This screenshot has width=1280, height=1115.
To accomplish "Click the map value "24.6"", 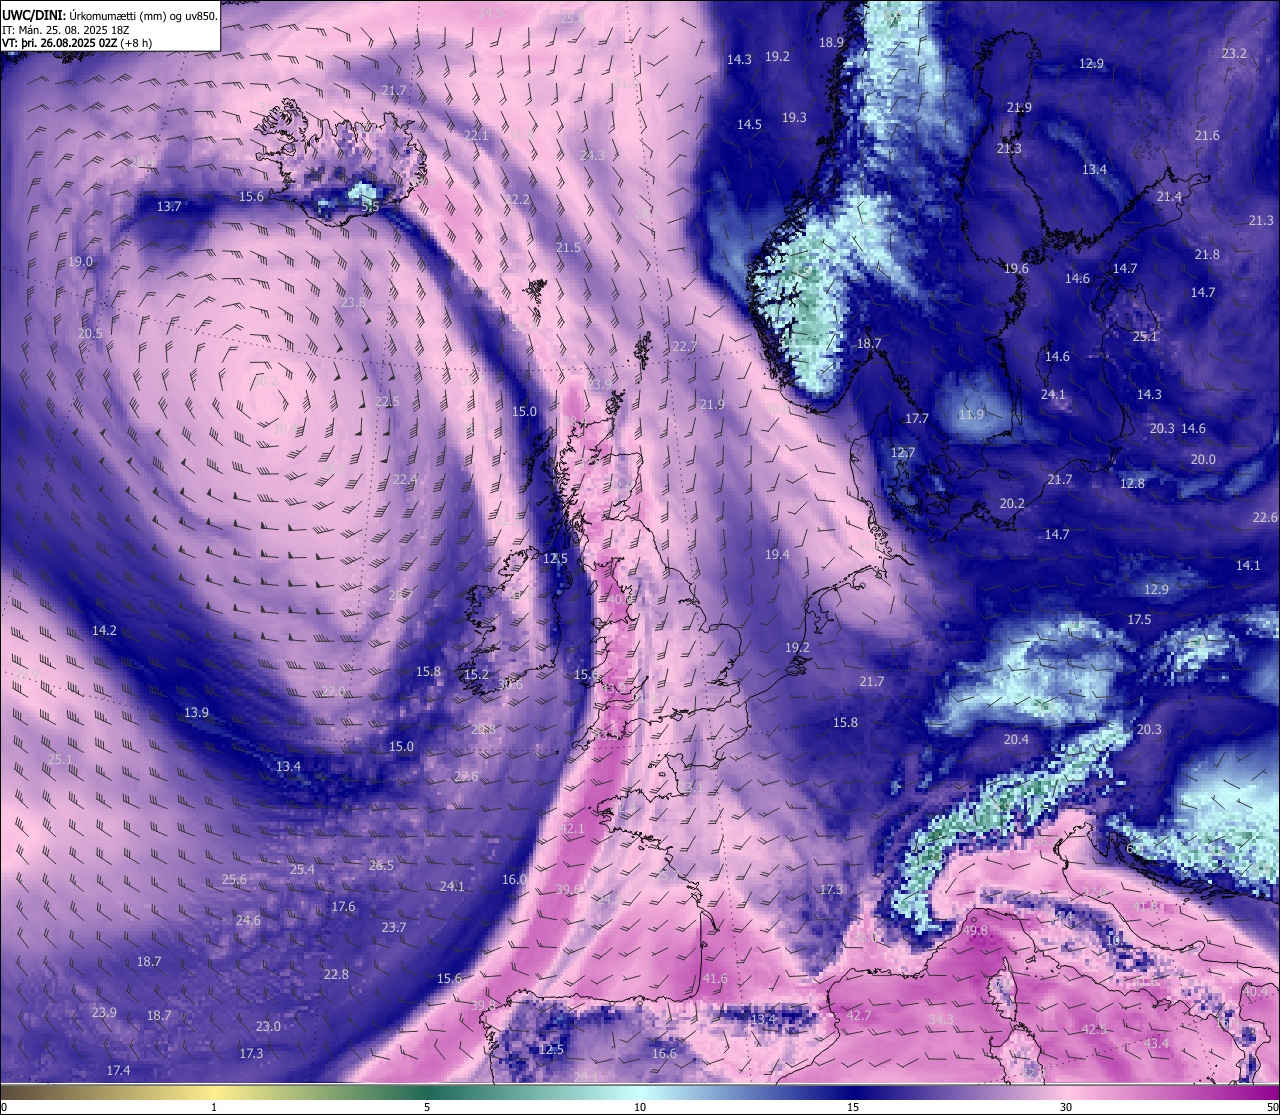I will pos(248,920).
